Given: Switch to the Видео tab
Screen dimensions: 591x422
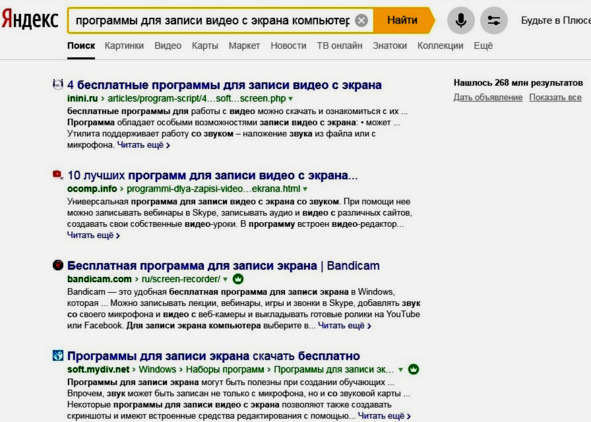Looking at the screenshot, I should [x=168, y=46].
